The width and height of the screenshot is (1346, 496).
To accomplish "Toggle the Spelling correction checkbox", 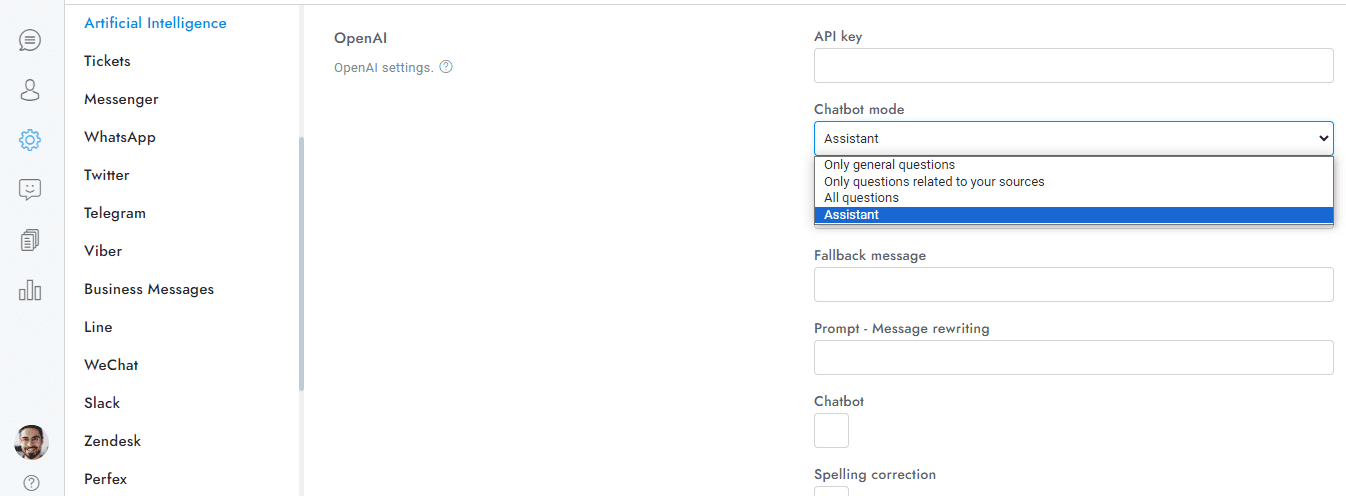I will [x=831, y=491].
